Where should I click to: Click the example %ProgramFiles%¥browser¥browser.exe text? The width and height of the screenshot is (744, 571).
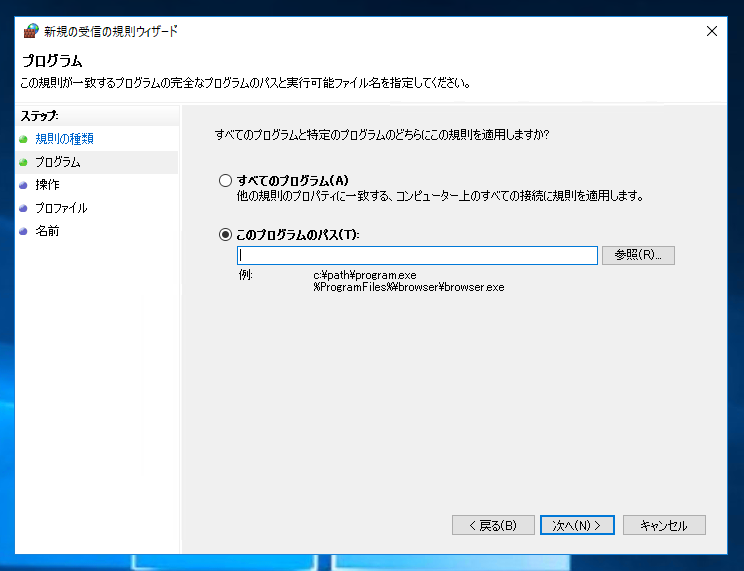(409, 287)
